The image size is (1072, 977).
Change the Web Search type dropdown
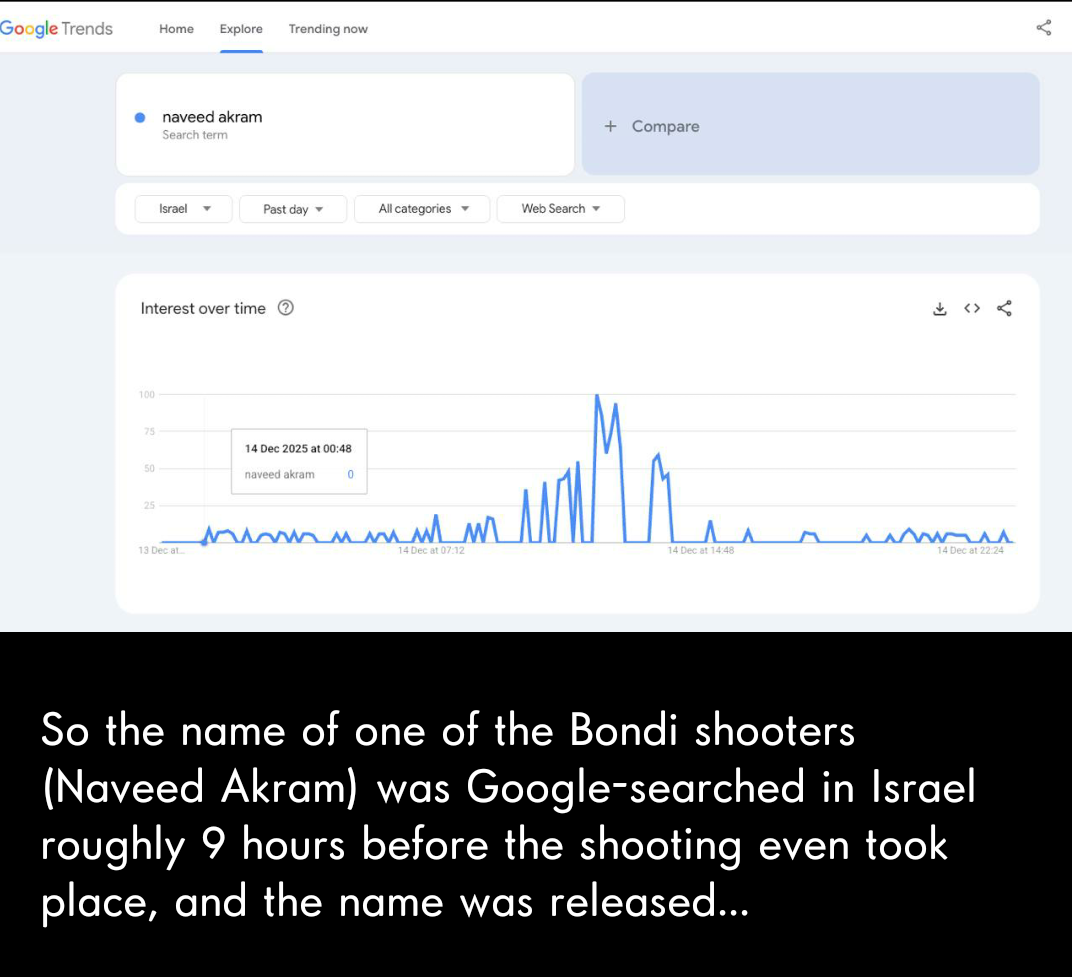pyautogui.click(x=560, y=209)
